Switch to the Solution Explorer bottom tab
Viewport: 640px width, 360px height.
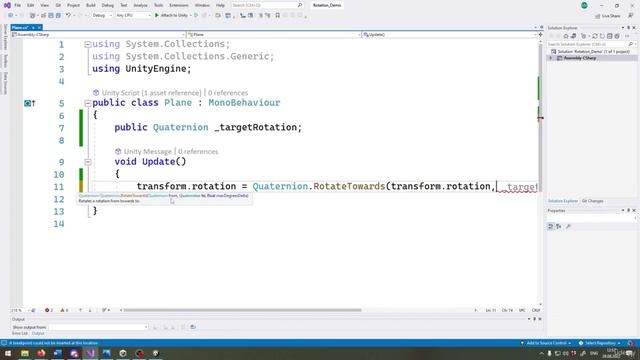[x=562, y=201]
